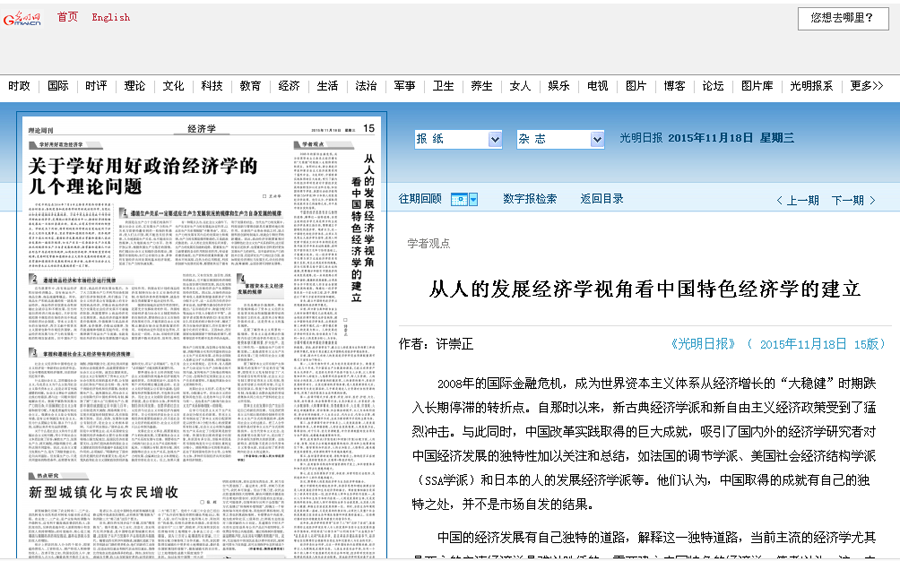This screenshot has width=900, height=561.
Task: Open the 光明报系 navigation item
Action: (x=811, y=86)
